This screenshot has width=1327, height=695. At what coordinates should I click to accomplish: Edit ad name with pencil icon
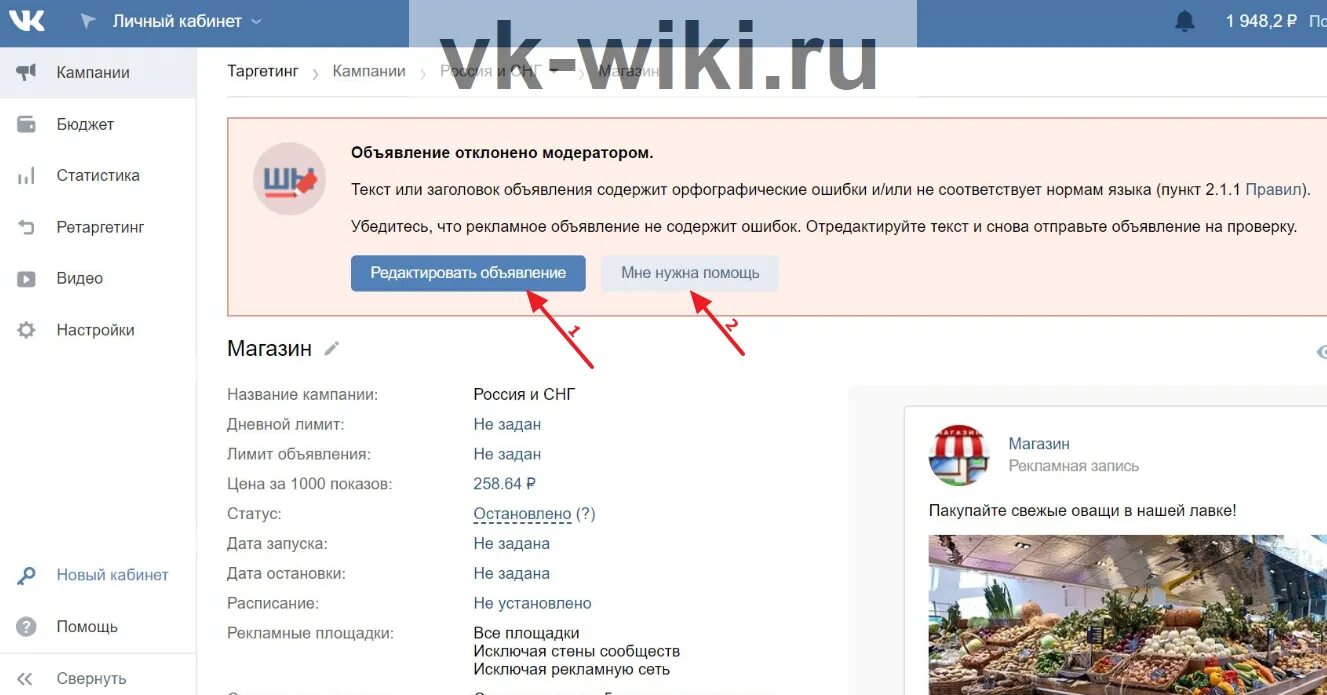pyautogui.click(x=331, y=348)
